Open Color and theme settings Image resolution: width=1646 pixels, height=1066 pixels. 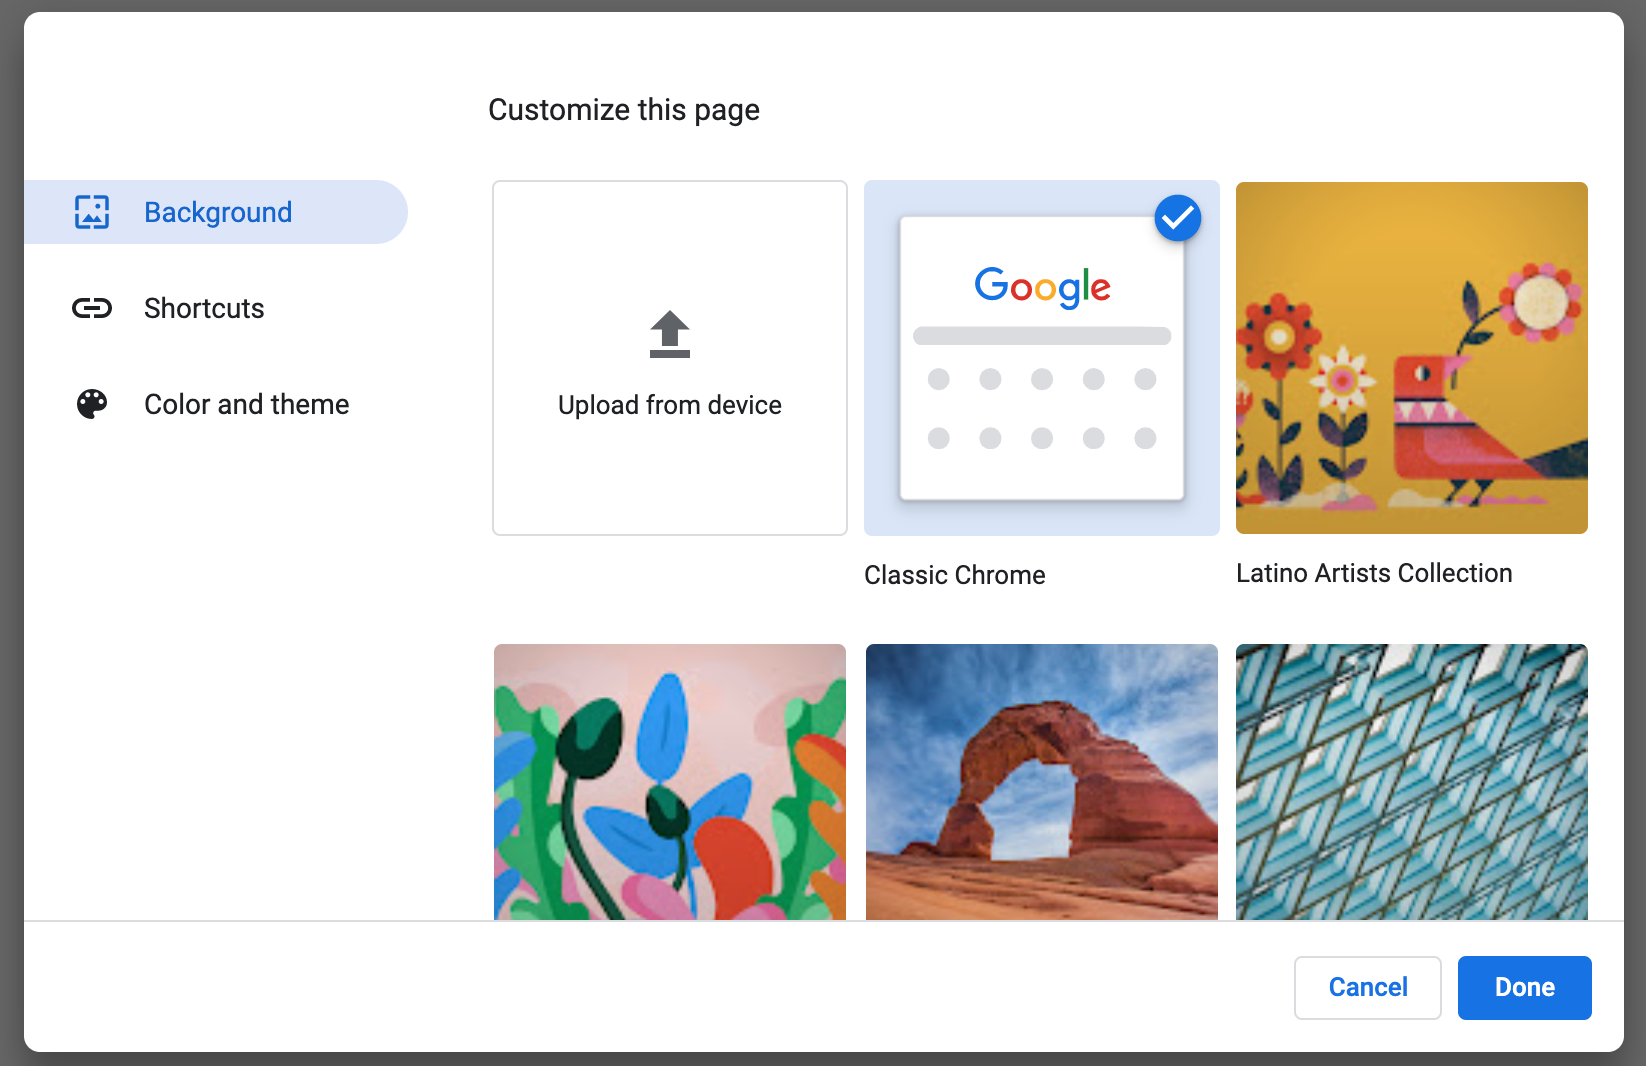[x=246, y=404]
